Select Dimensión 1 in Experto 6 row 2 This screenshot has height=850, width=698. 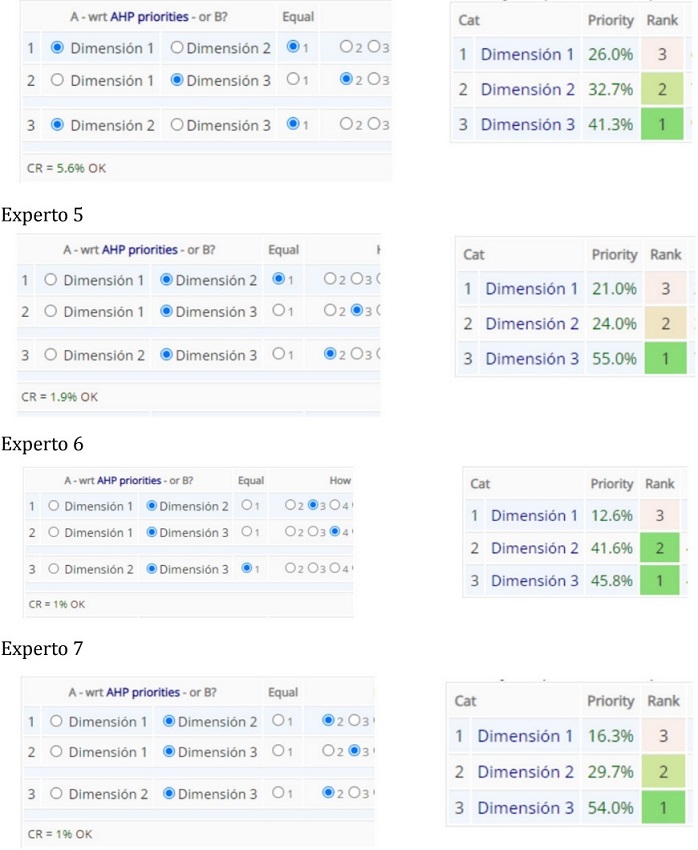tap(54, 533)
